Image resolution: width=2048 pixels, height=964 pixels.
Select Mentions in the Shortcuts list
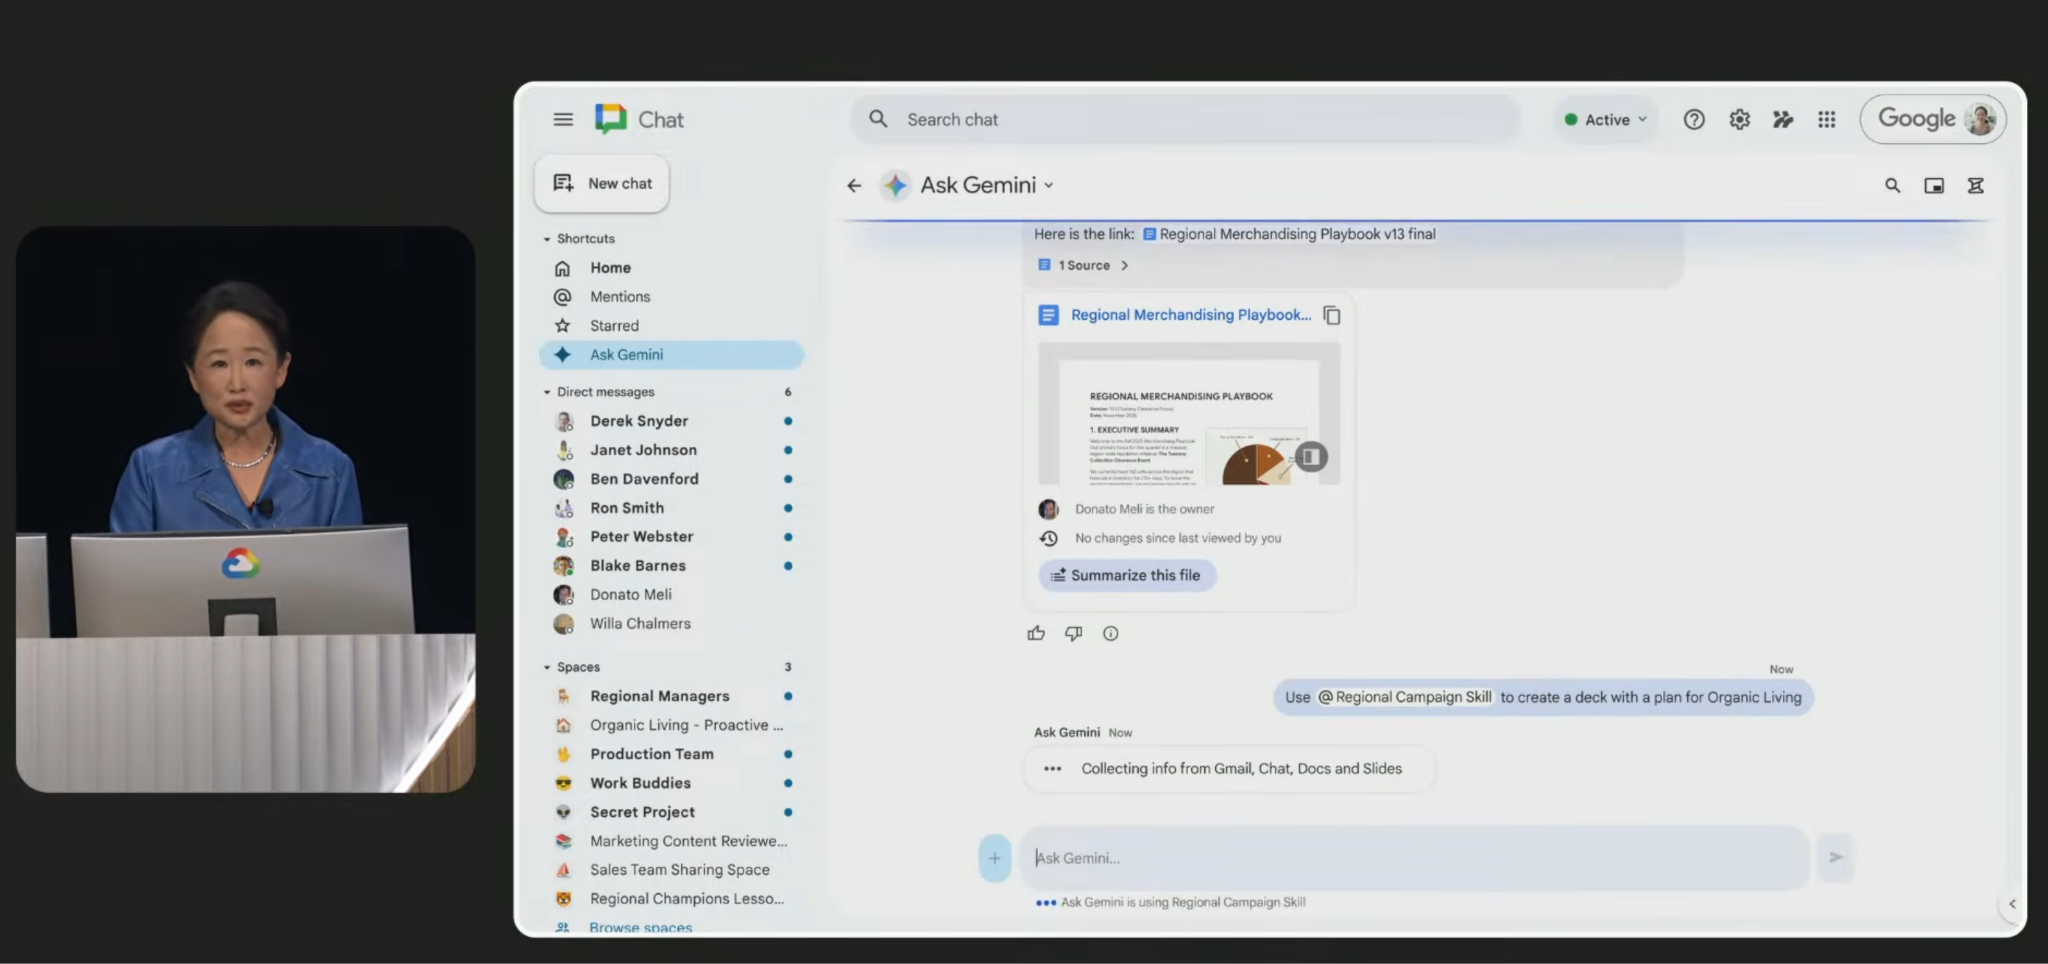619,297
